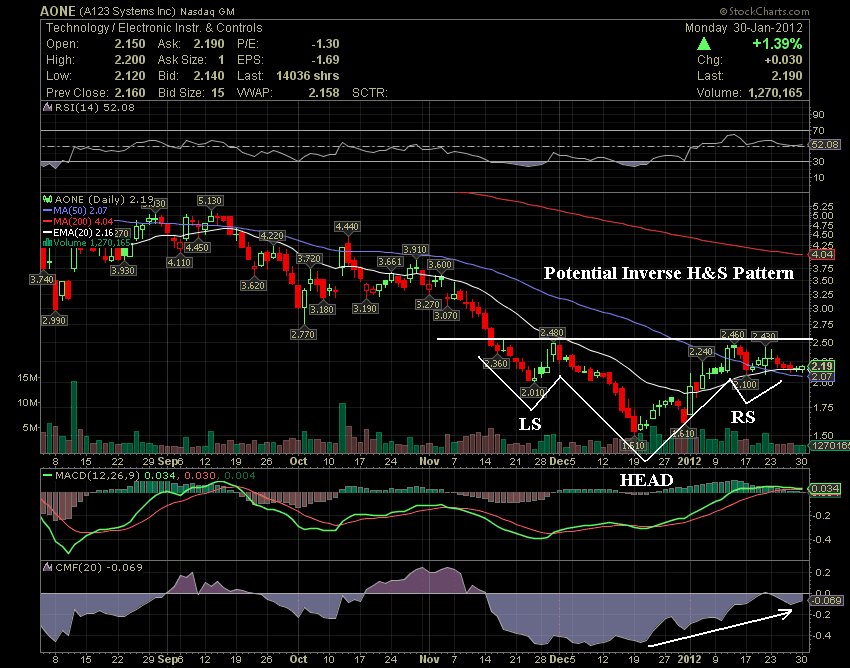Click the candlestick icon beside AONE (Daily)
Screen dimensions: 850x668
pos(48,200)
